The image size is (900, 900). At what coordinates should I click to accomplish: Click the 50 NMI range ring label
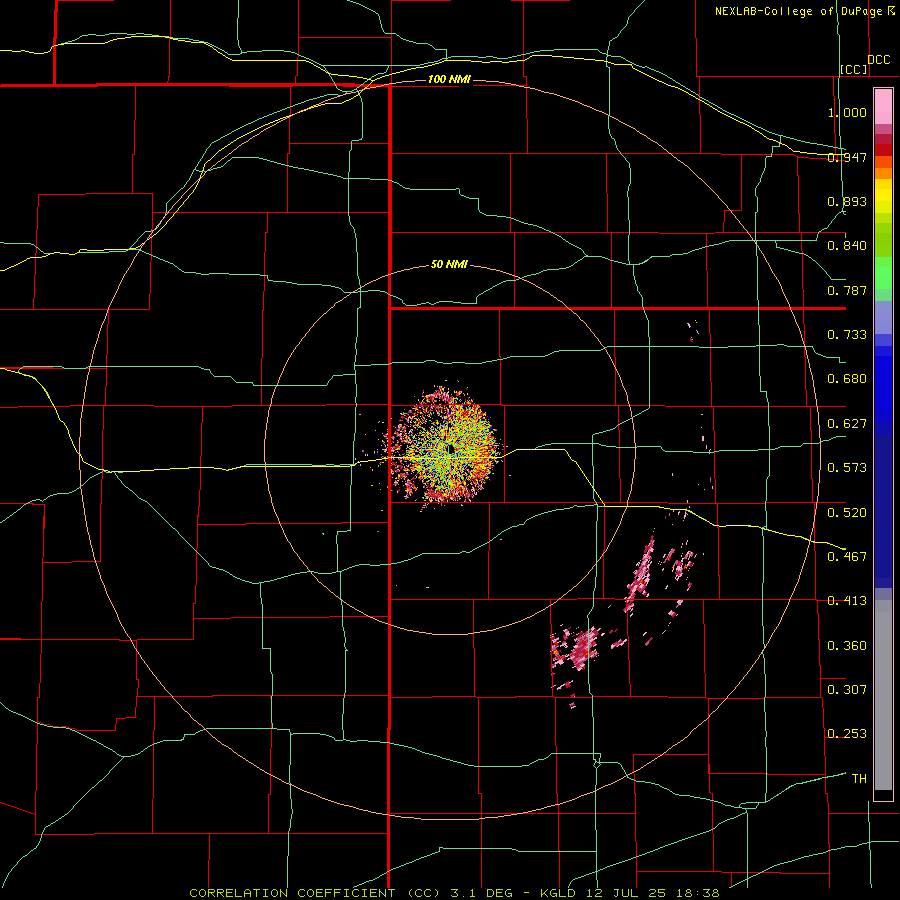coord(449,265)
